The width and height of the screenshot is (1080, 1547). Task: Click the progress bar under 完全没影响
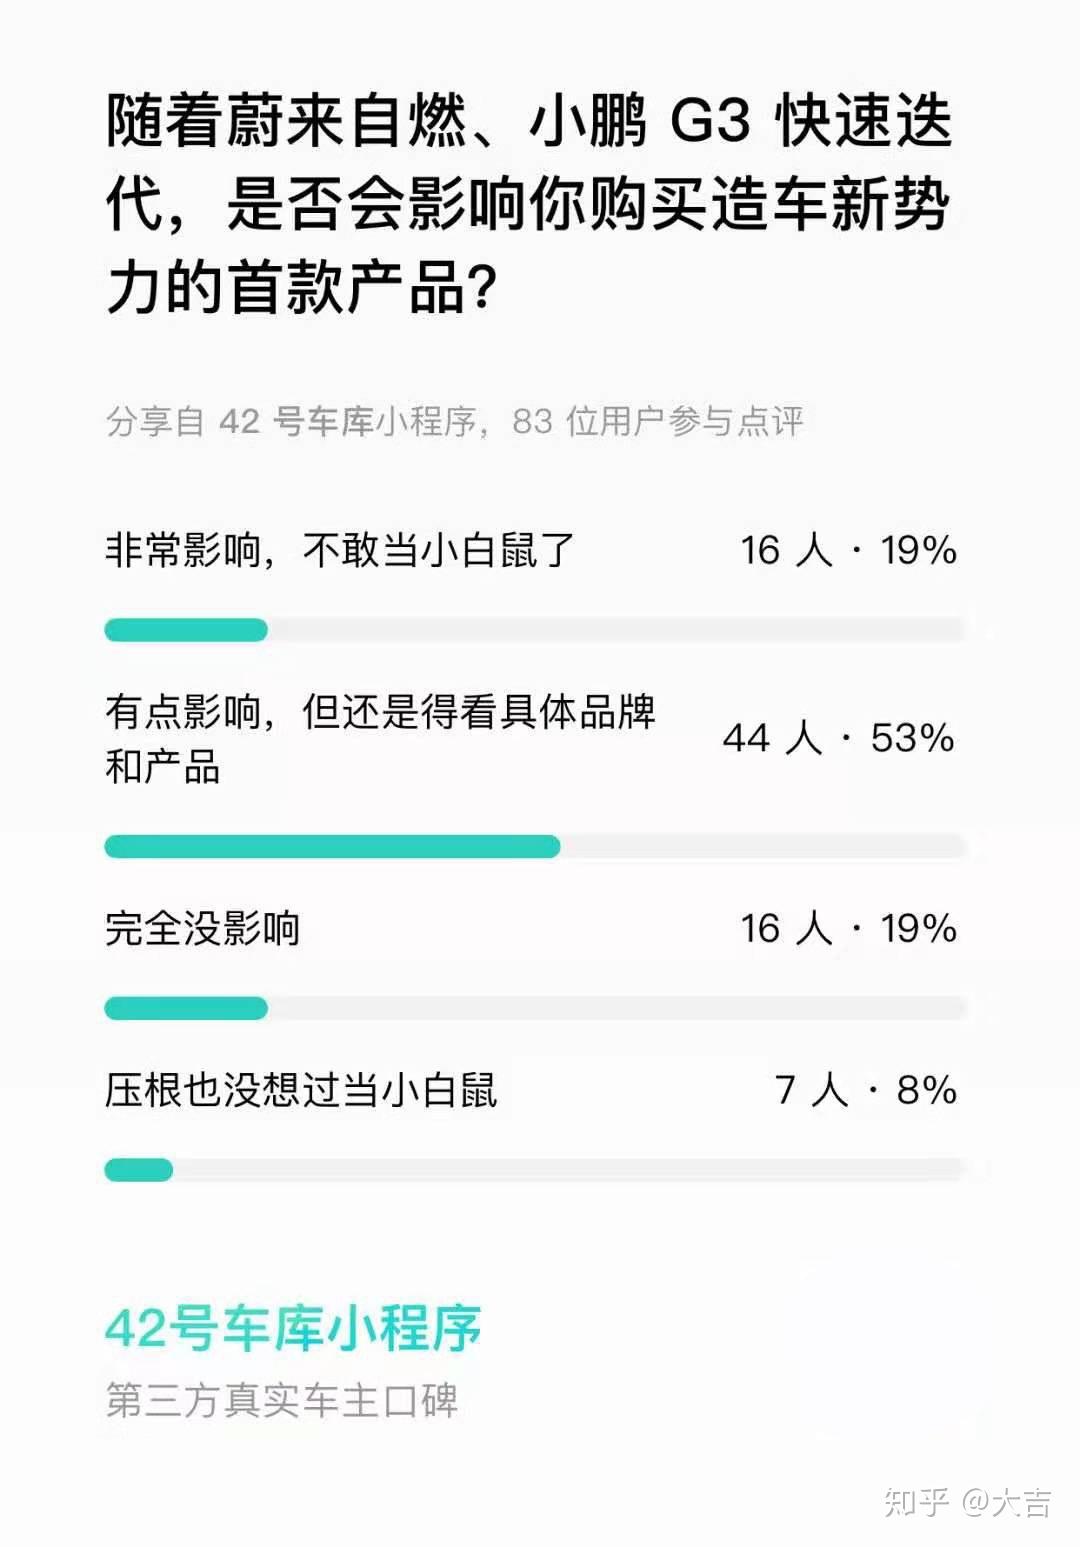[x=535, y=1008]
